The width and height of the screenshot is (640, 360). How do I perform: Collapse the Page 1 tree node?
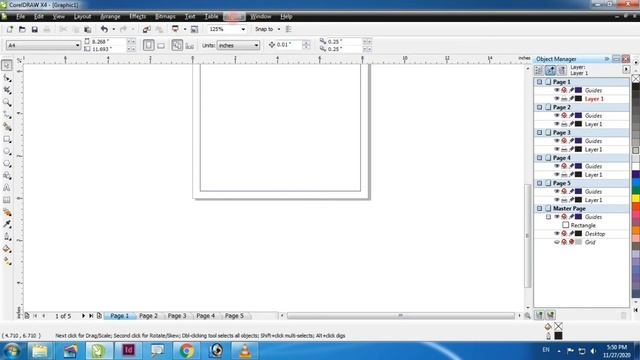[x=540, y=82]
